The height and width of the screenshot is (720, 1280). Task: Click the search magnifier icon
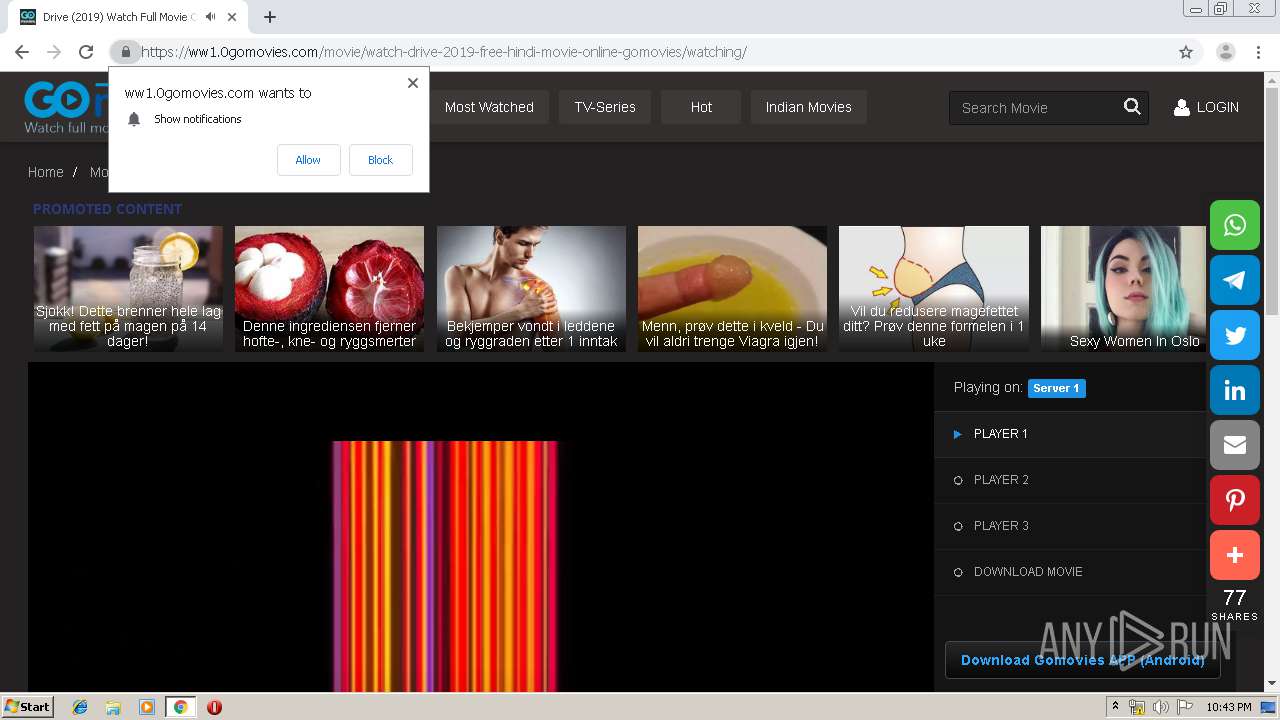tap(1132, 107)
